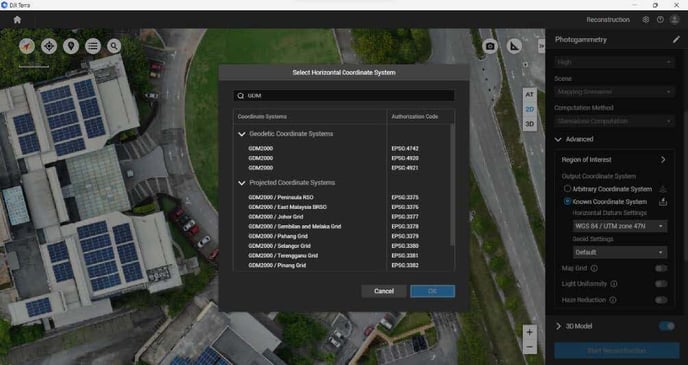Image resolution: width=688 pixels, height=365 pixels.
Task: Select Arbitrary Coordinate System radio button
Action: tap(567, 189)
